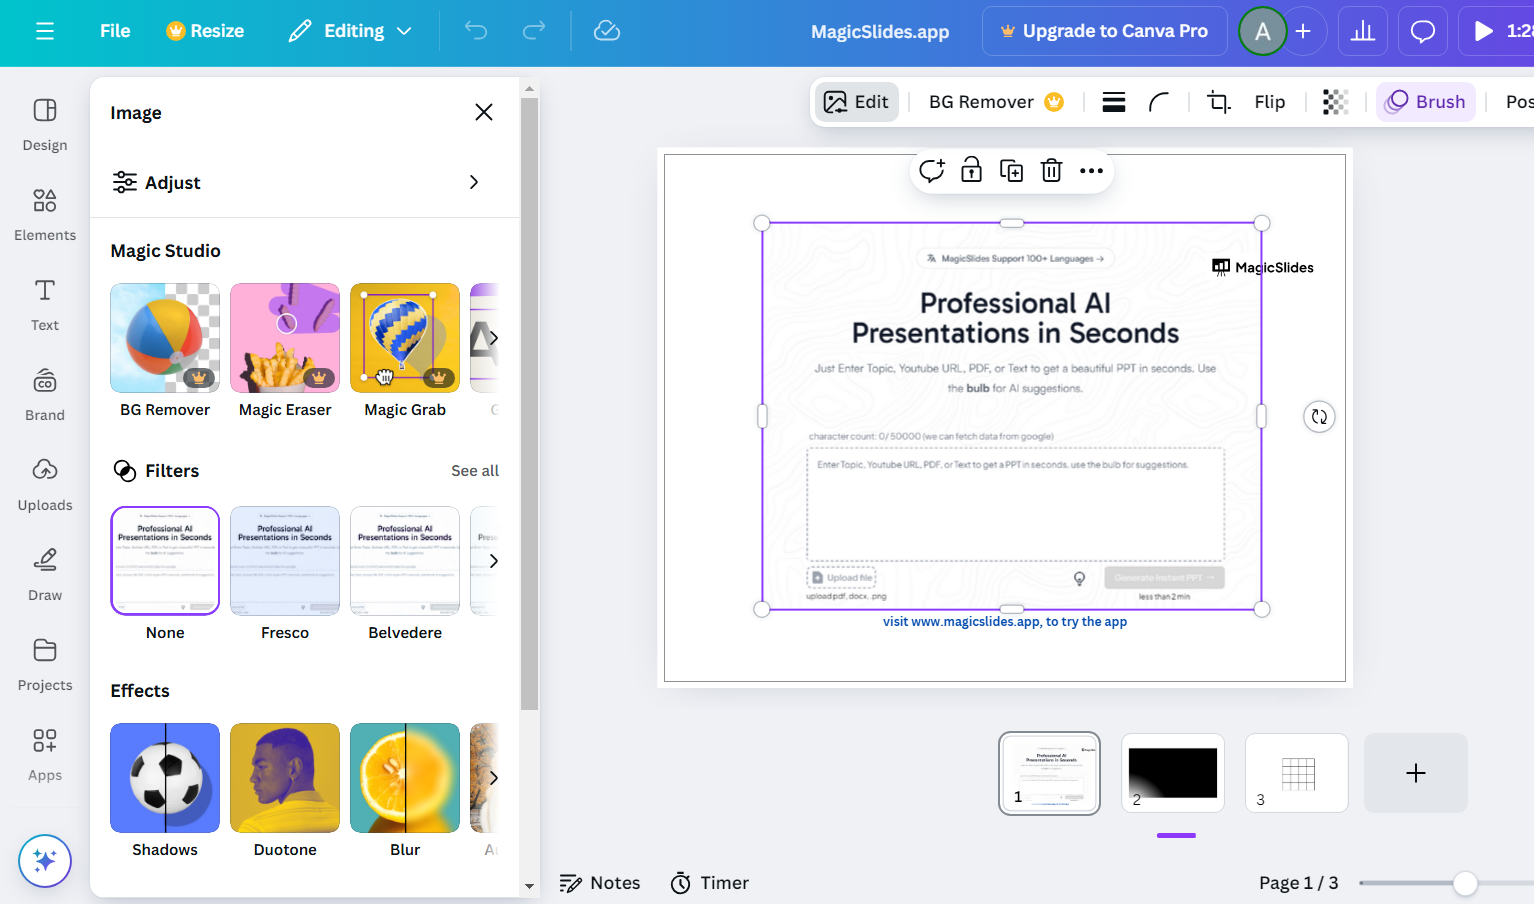
Task: Show more filters arrow
Action: 493,561
